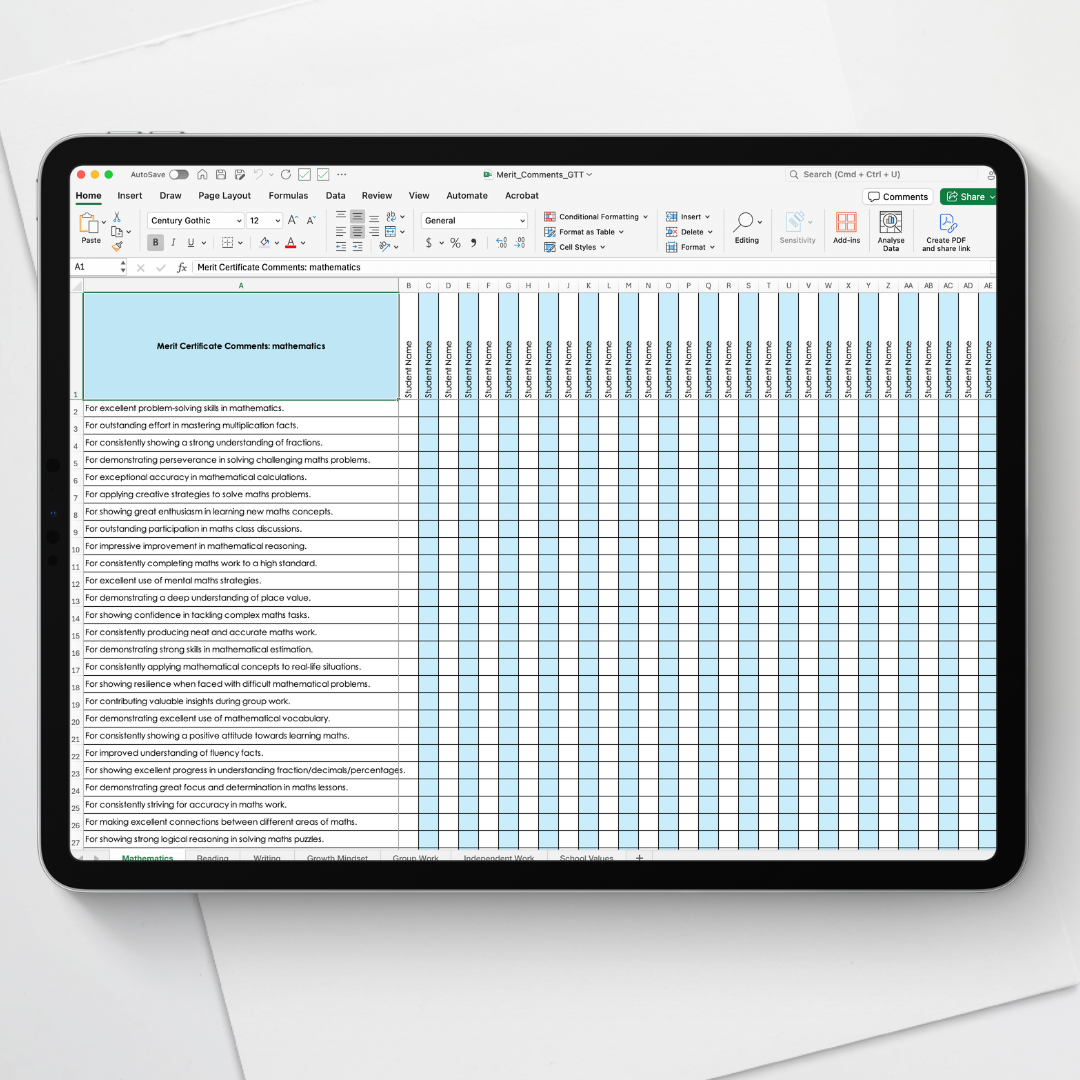This screenshot has height=1080, width=1080.
Task: Open the Growth Mindset sheet tab
Action: (337, 858)
